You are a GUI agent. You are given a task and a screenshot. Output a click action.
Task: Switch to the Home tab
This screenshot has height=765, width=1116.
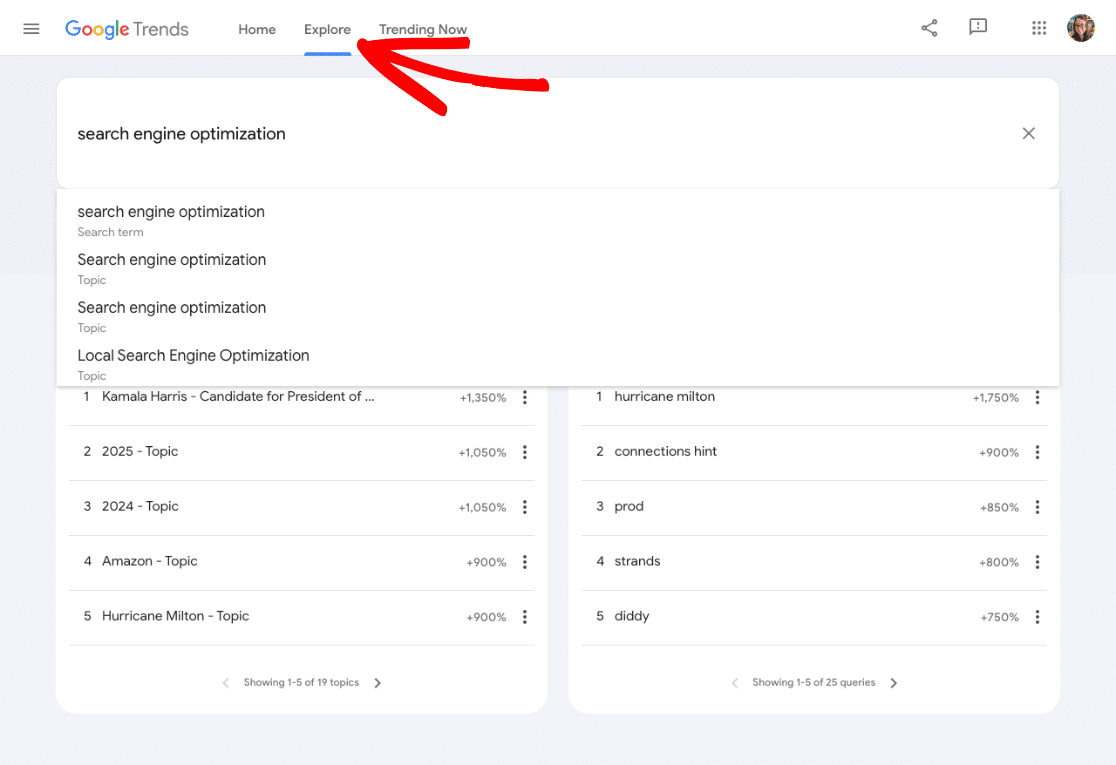[256, 29]
